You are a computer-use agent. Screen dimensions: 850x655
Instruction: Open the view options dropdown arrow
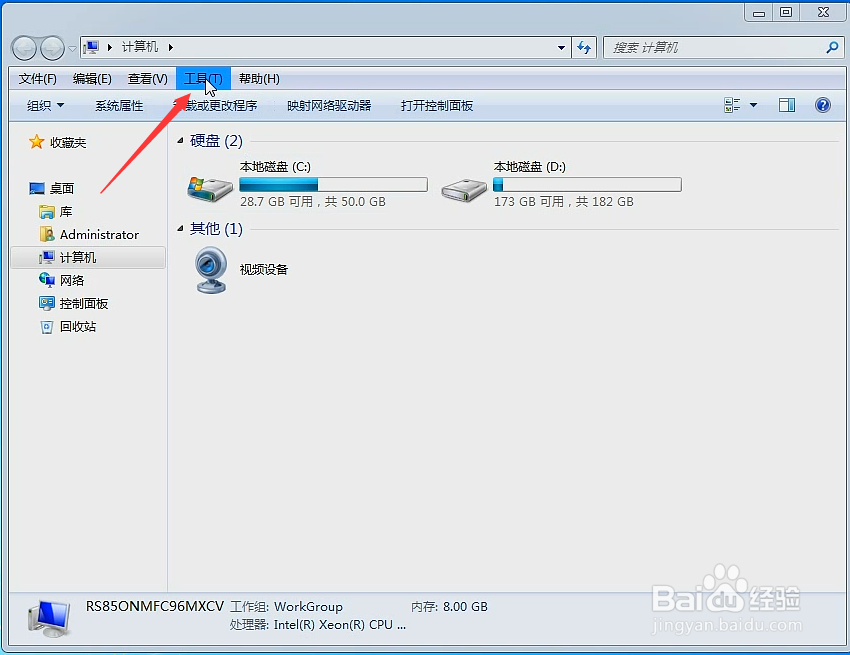tap(754, 105)
